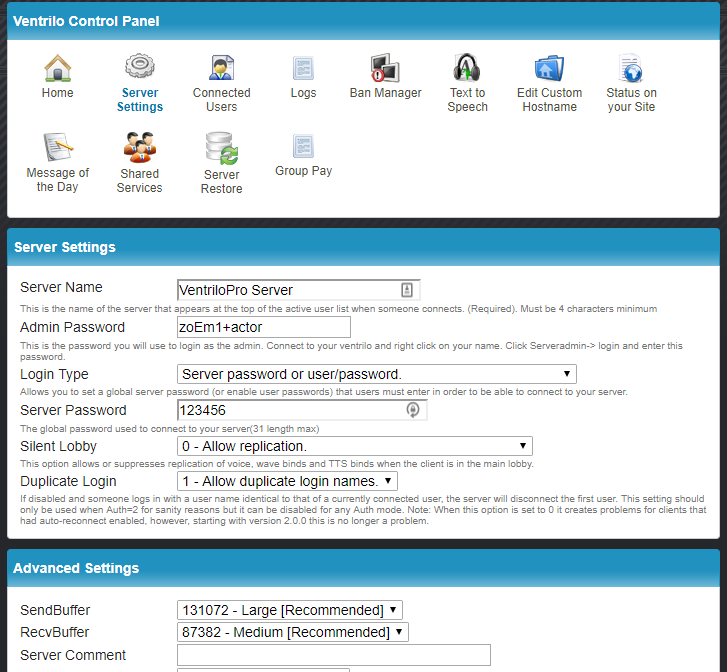Open Message of the Day text link
This screenshot has width=727, height=672.
[x=57, y=179]
